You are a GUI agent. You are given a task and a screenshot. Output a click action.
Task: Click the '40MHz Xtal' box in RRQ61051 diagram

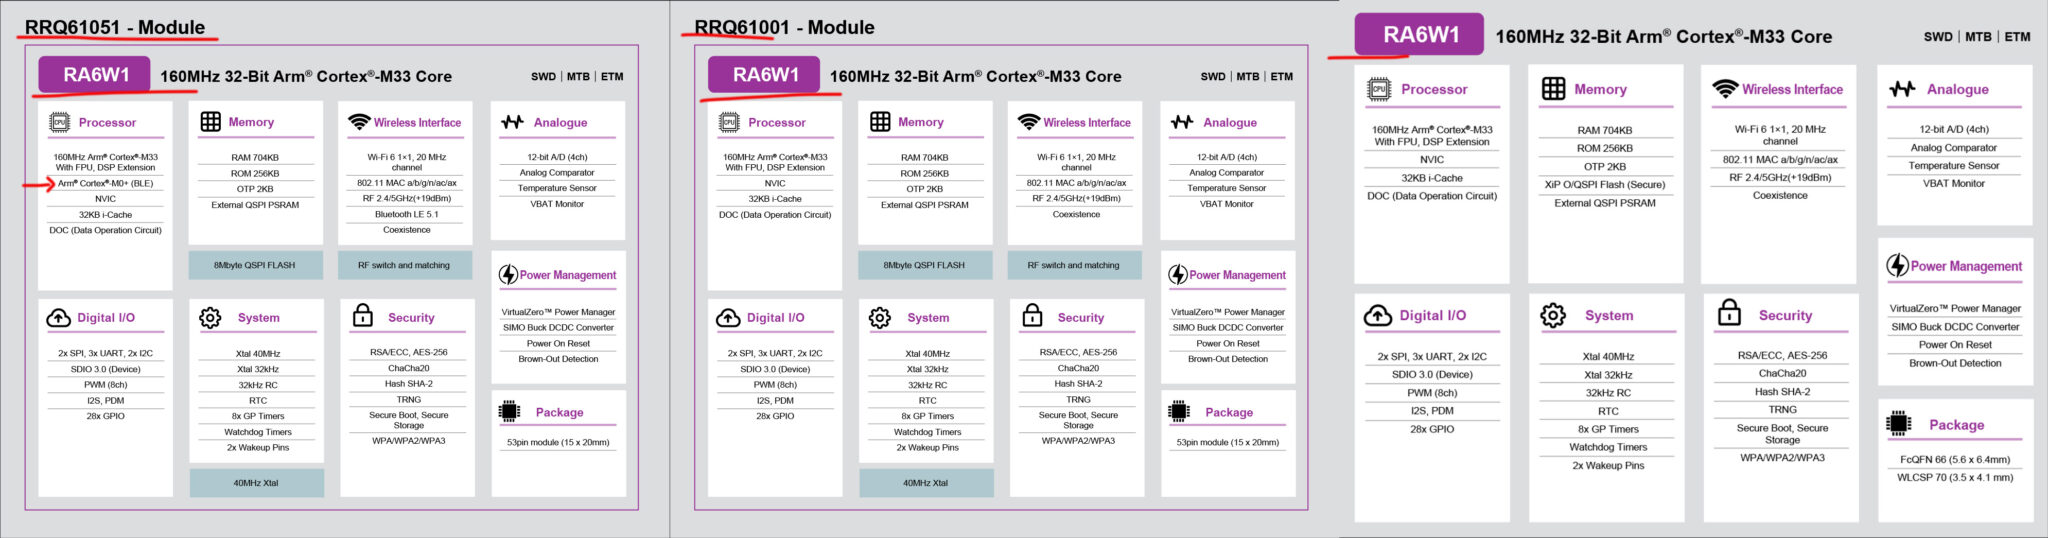point(257,482)
